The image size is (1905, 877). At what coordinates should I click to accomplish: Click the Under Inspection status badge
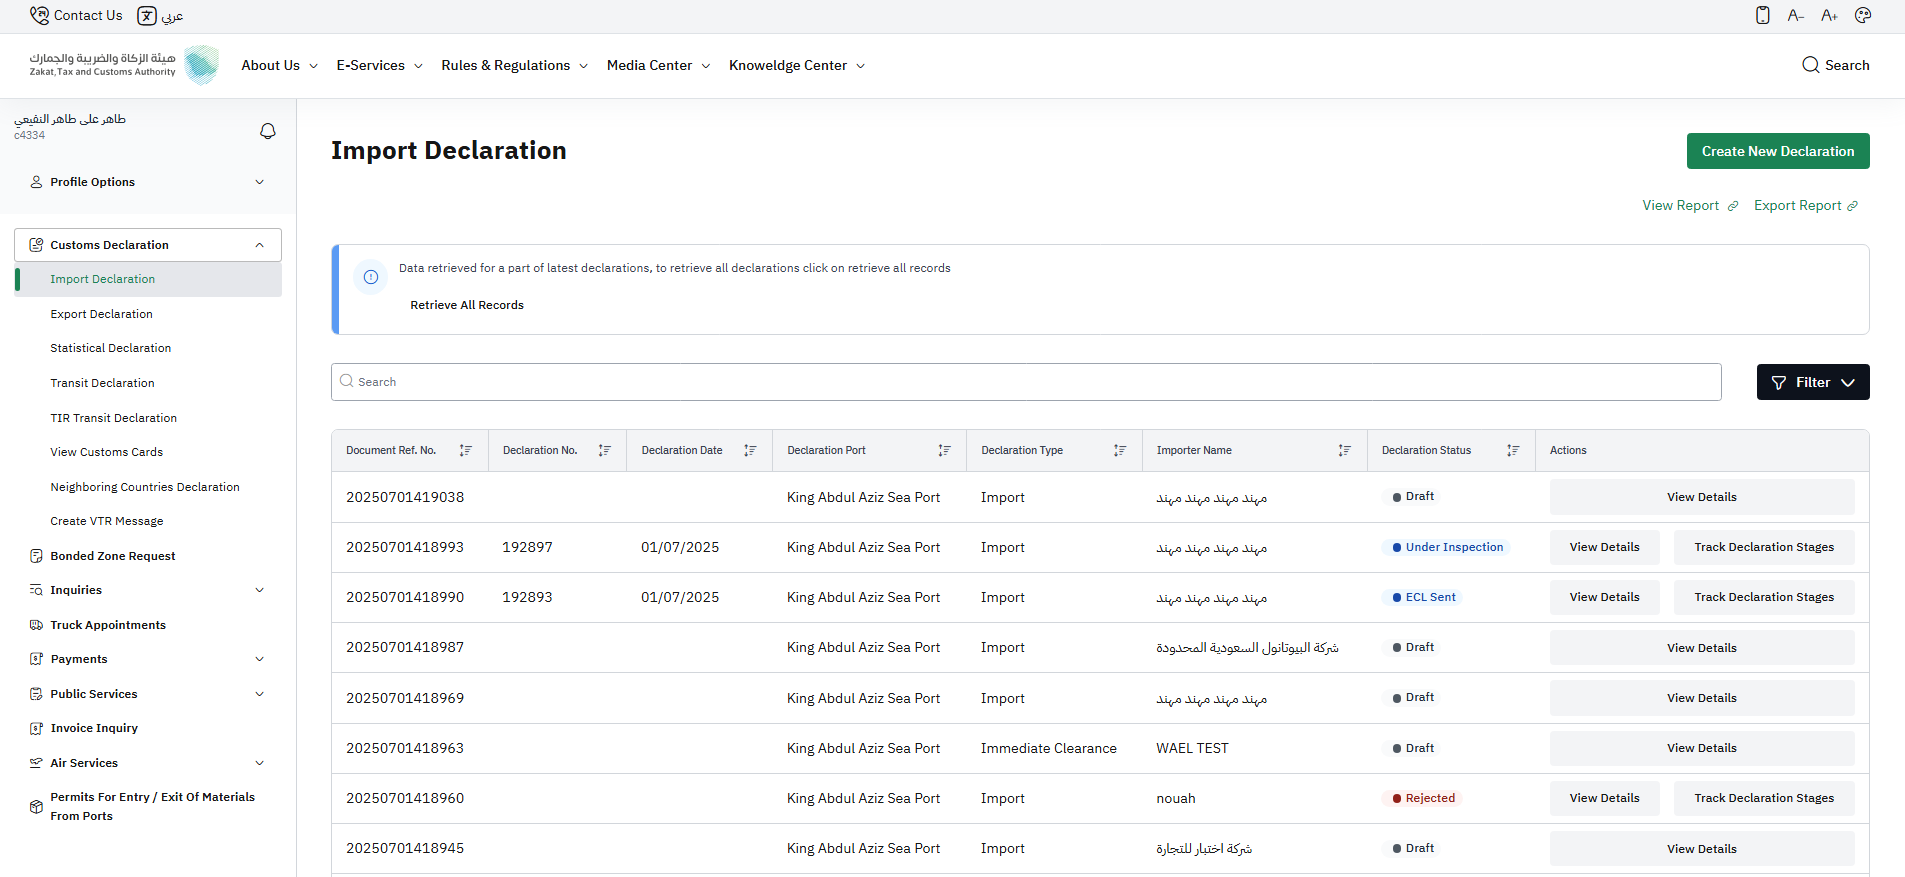[x=1447, y=547]
